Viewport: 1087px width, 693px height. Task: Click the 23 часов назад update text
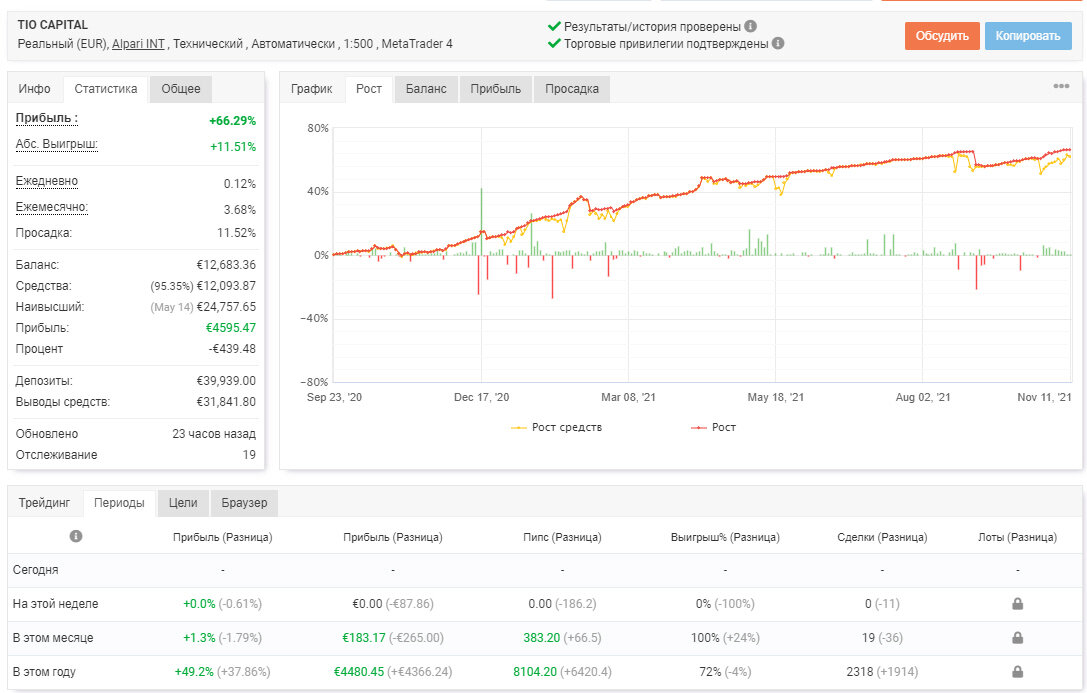pos(214,434)
